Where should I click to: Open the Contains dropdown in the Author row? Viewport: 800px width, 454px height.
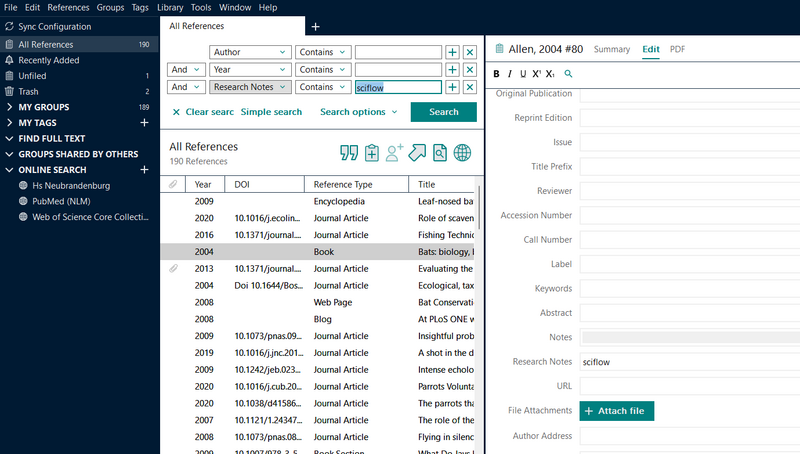[322, 52]
